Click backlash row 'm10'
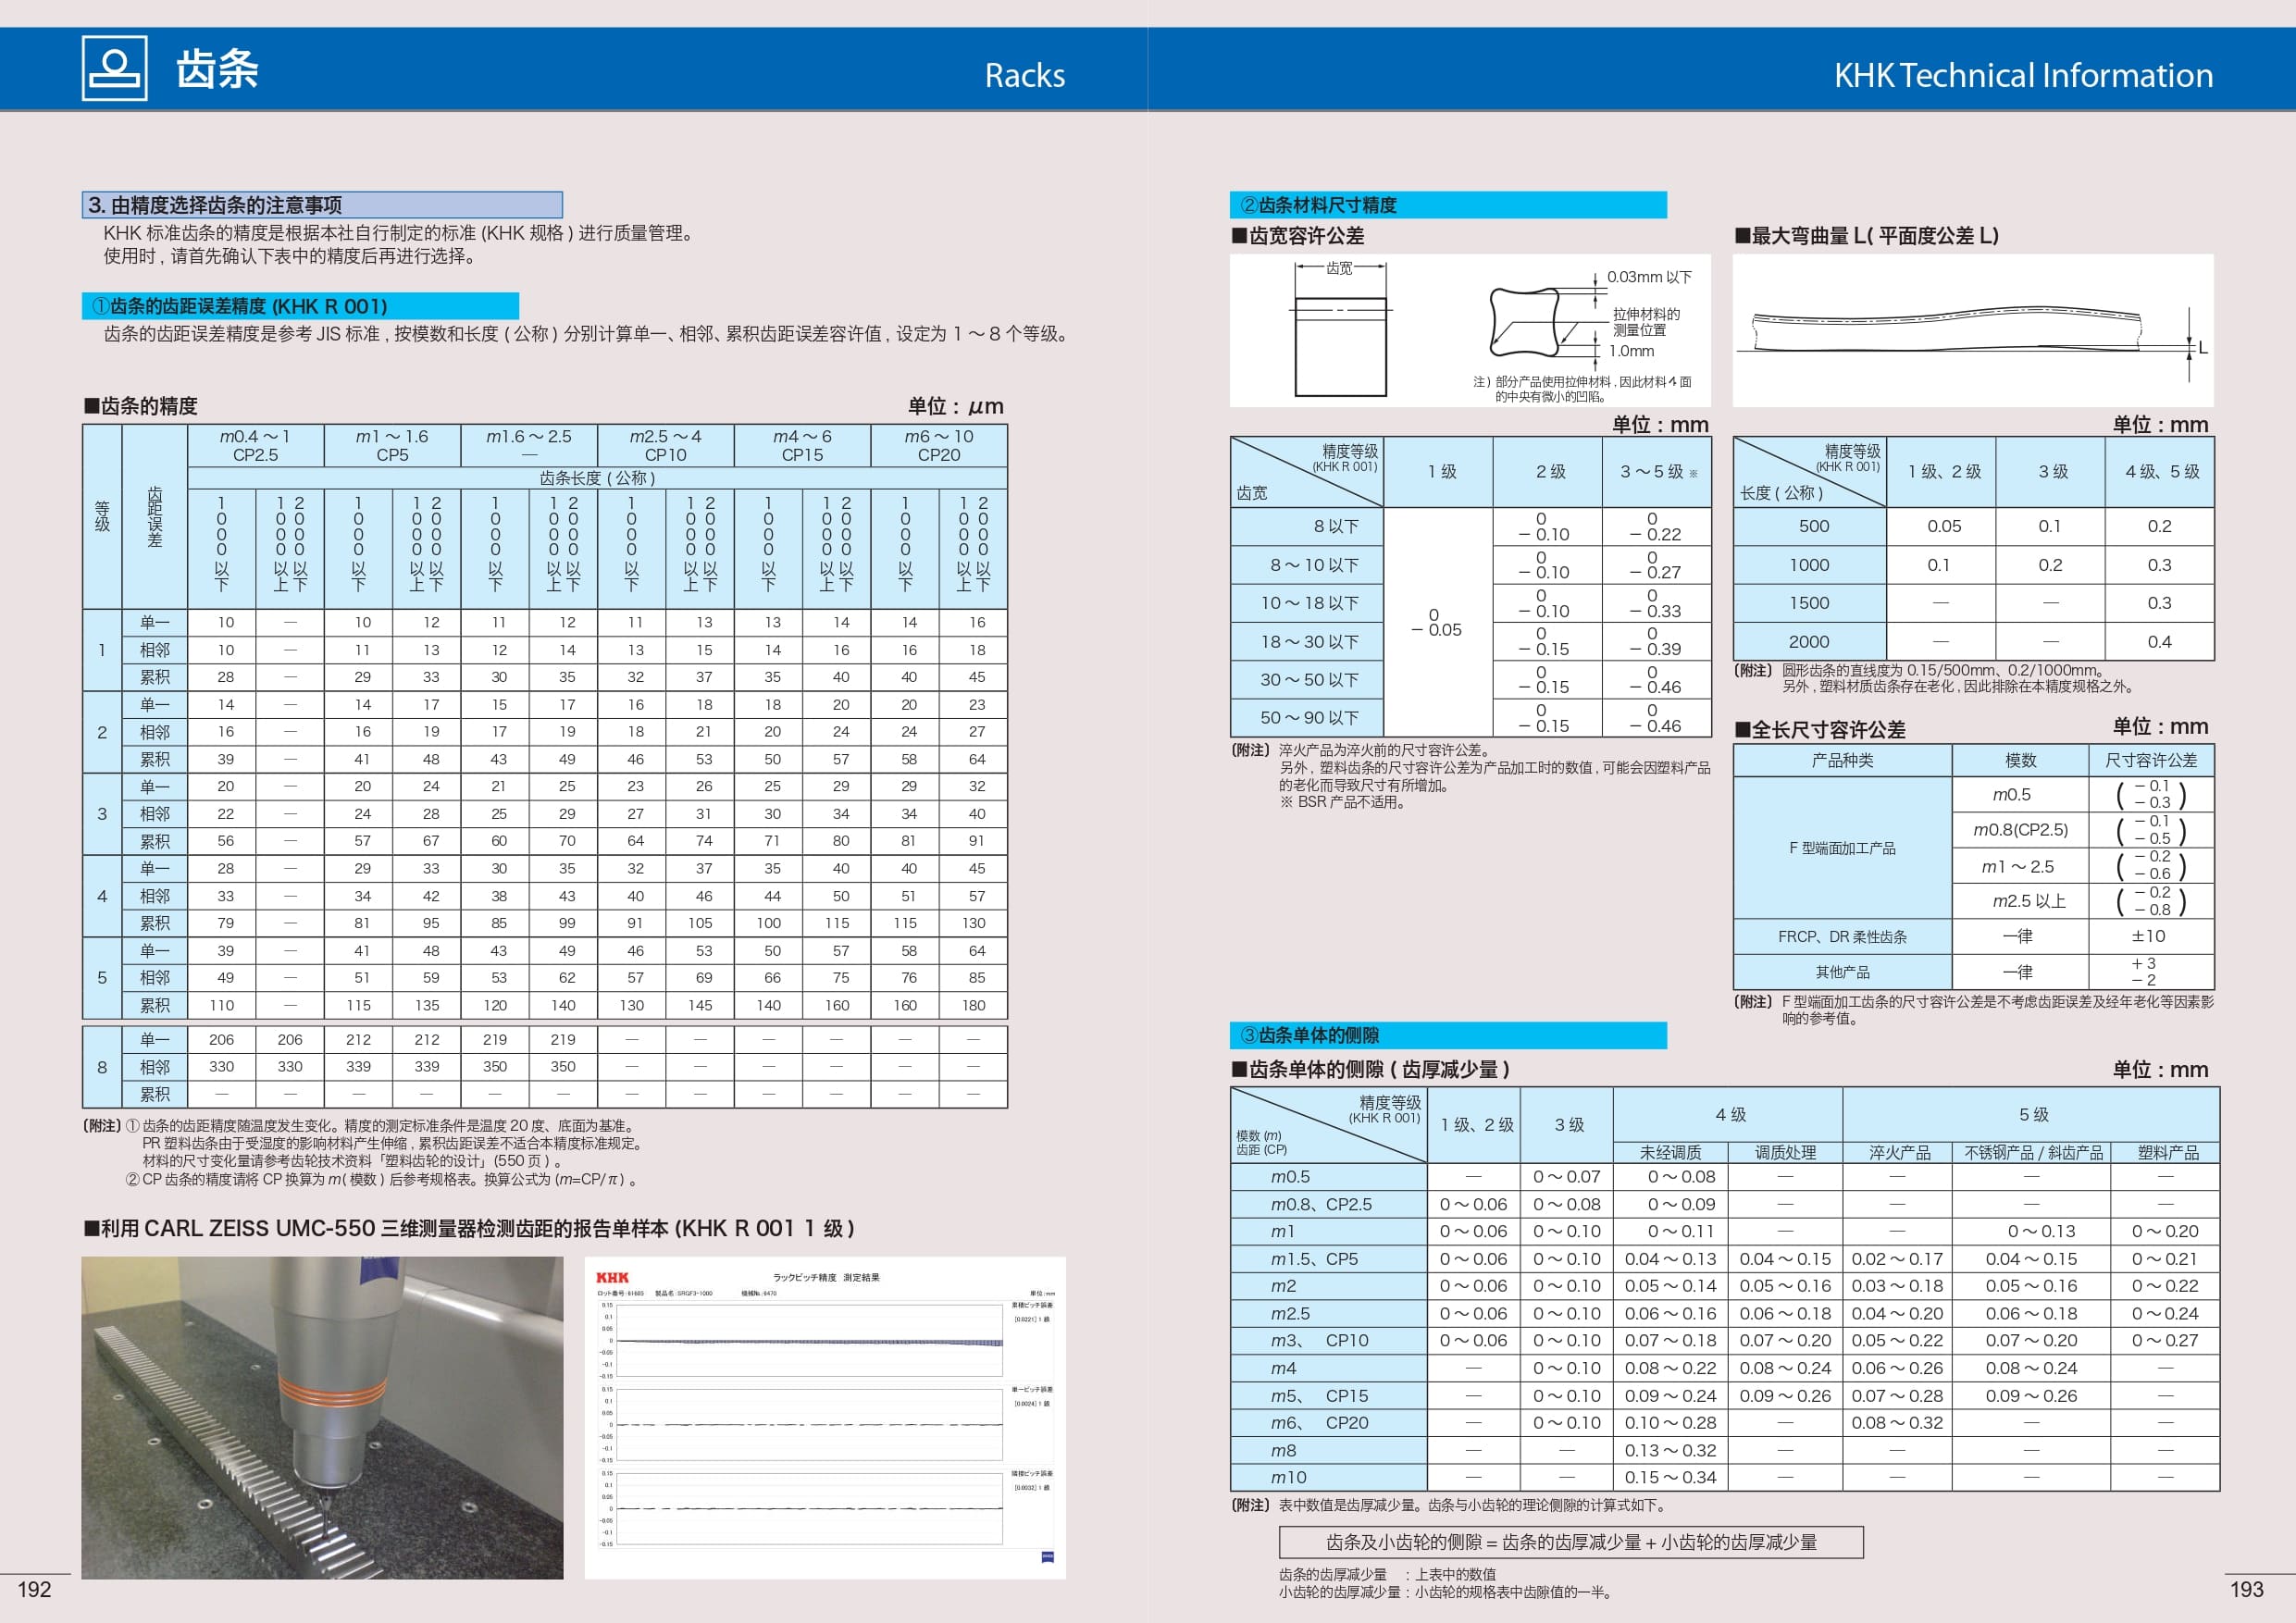 [x=1328, y=1478]
